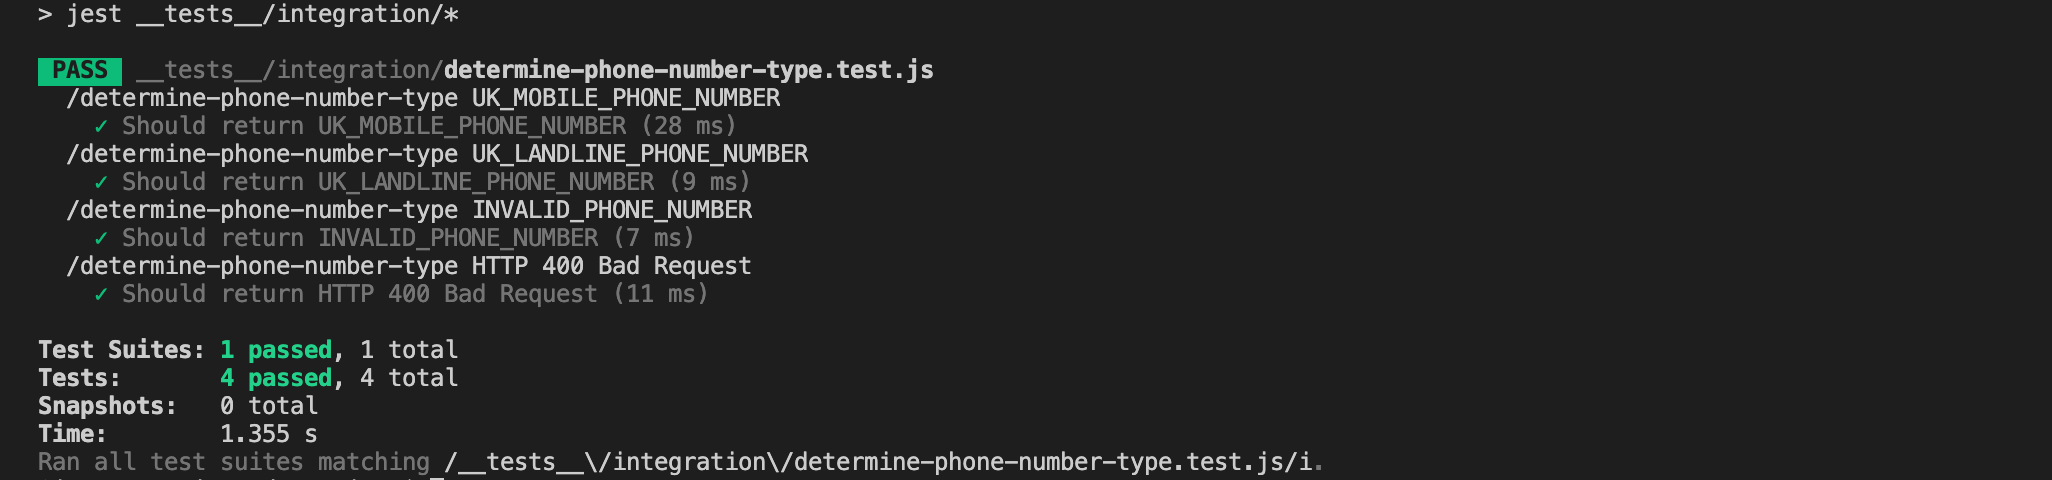Click the jest __tests__/integration/* command line
2052x480 pixels.
pos(249,15)
